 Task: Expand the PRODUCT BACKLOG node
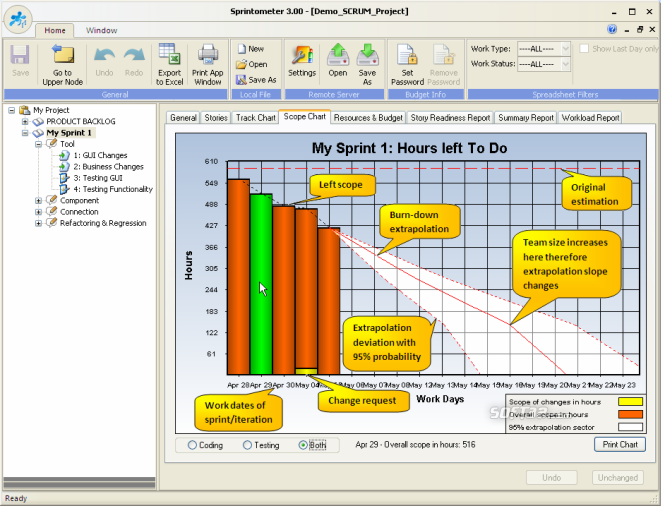tap(25, 122)
